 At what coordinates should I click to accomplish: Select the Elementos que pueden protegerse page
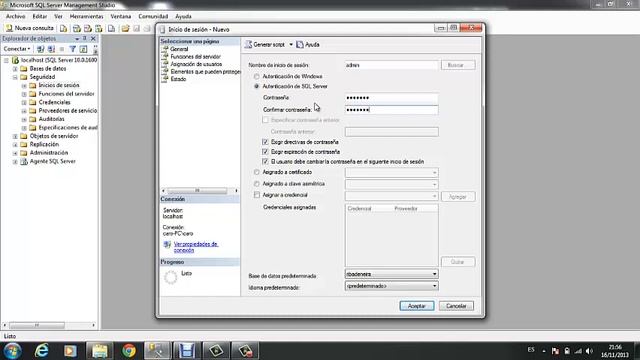click(x=205, y=71)
